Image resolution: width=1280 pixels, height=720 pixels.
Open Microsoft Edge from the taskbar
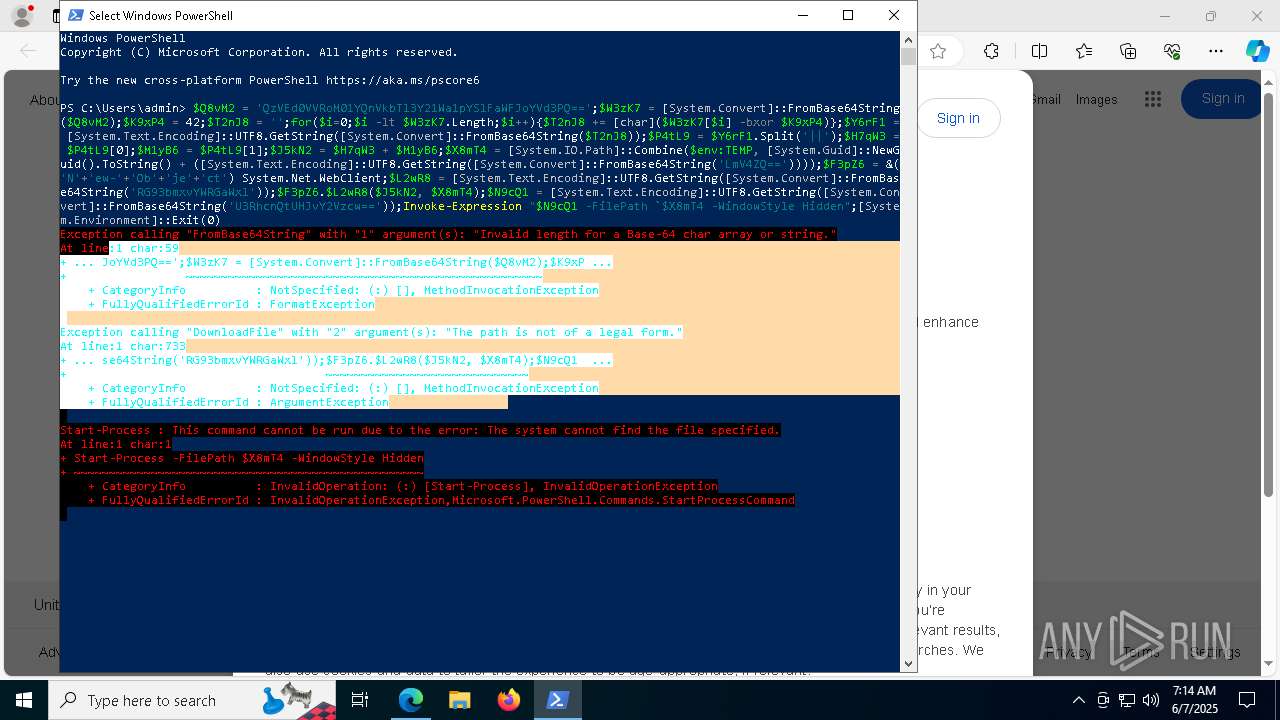tap(411, 700)
